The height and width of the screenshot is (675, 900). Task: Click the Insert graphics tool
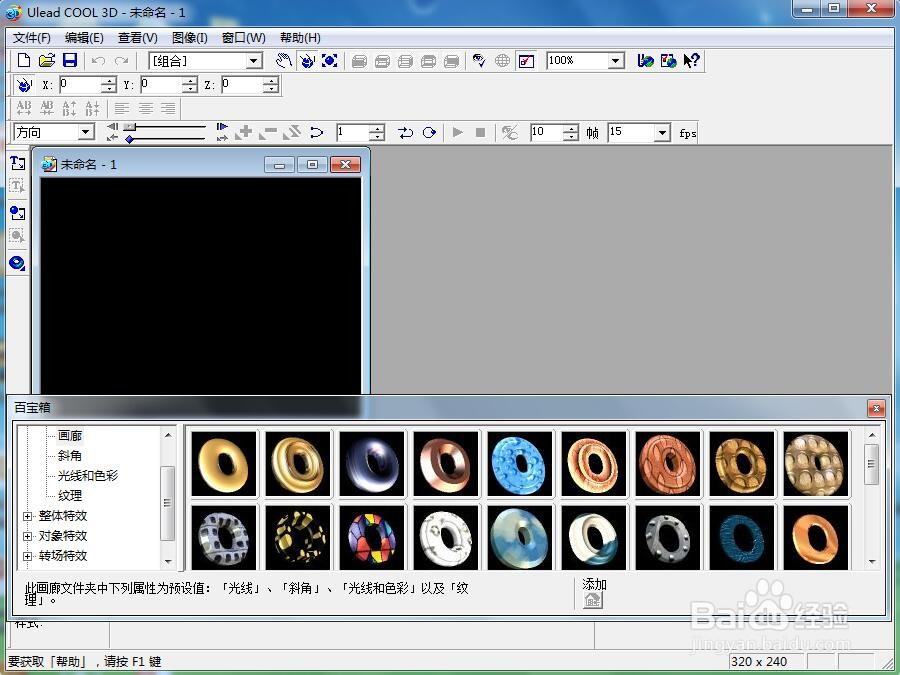17,214
